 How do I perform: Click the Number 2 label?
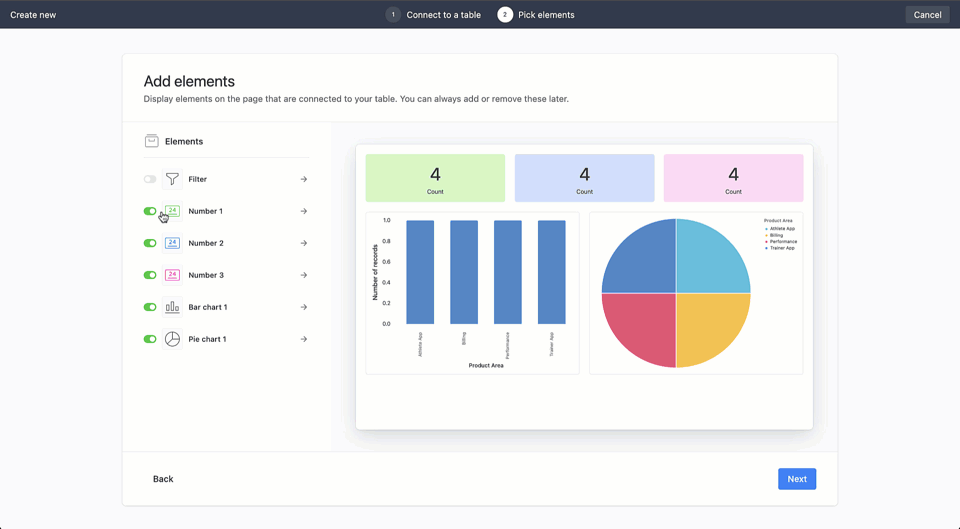coord(206,243)
